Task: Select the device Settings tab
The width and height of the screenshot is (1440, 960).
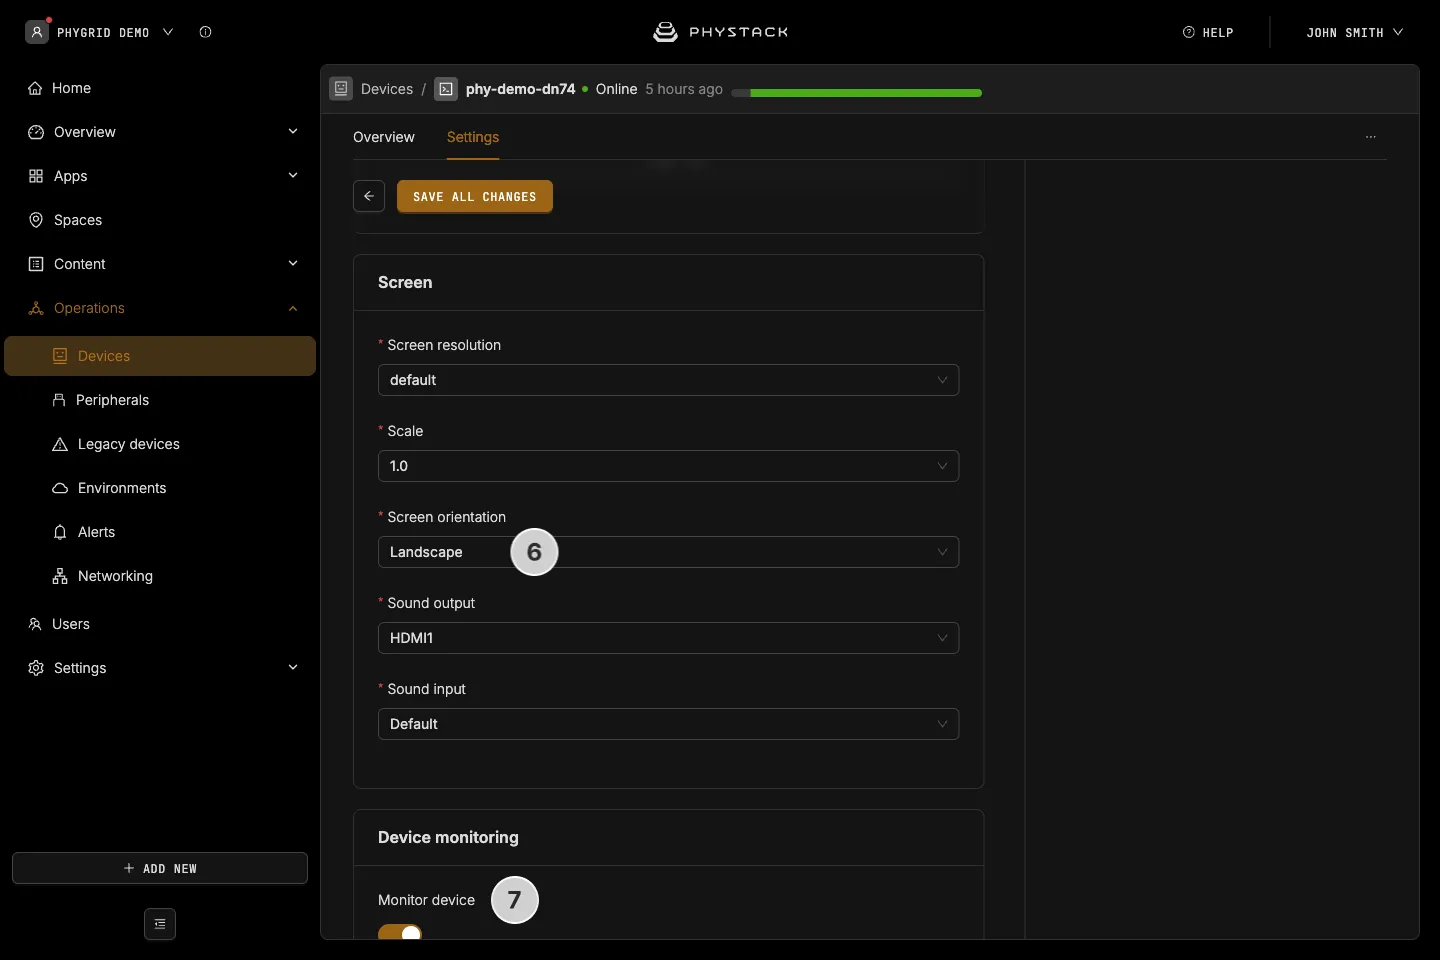Action: tap(473, 137)
